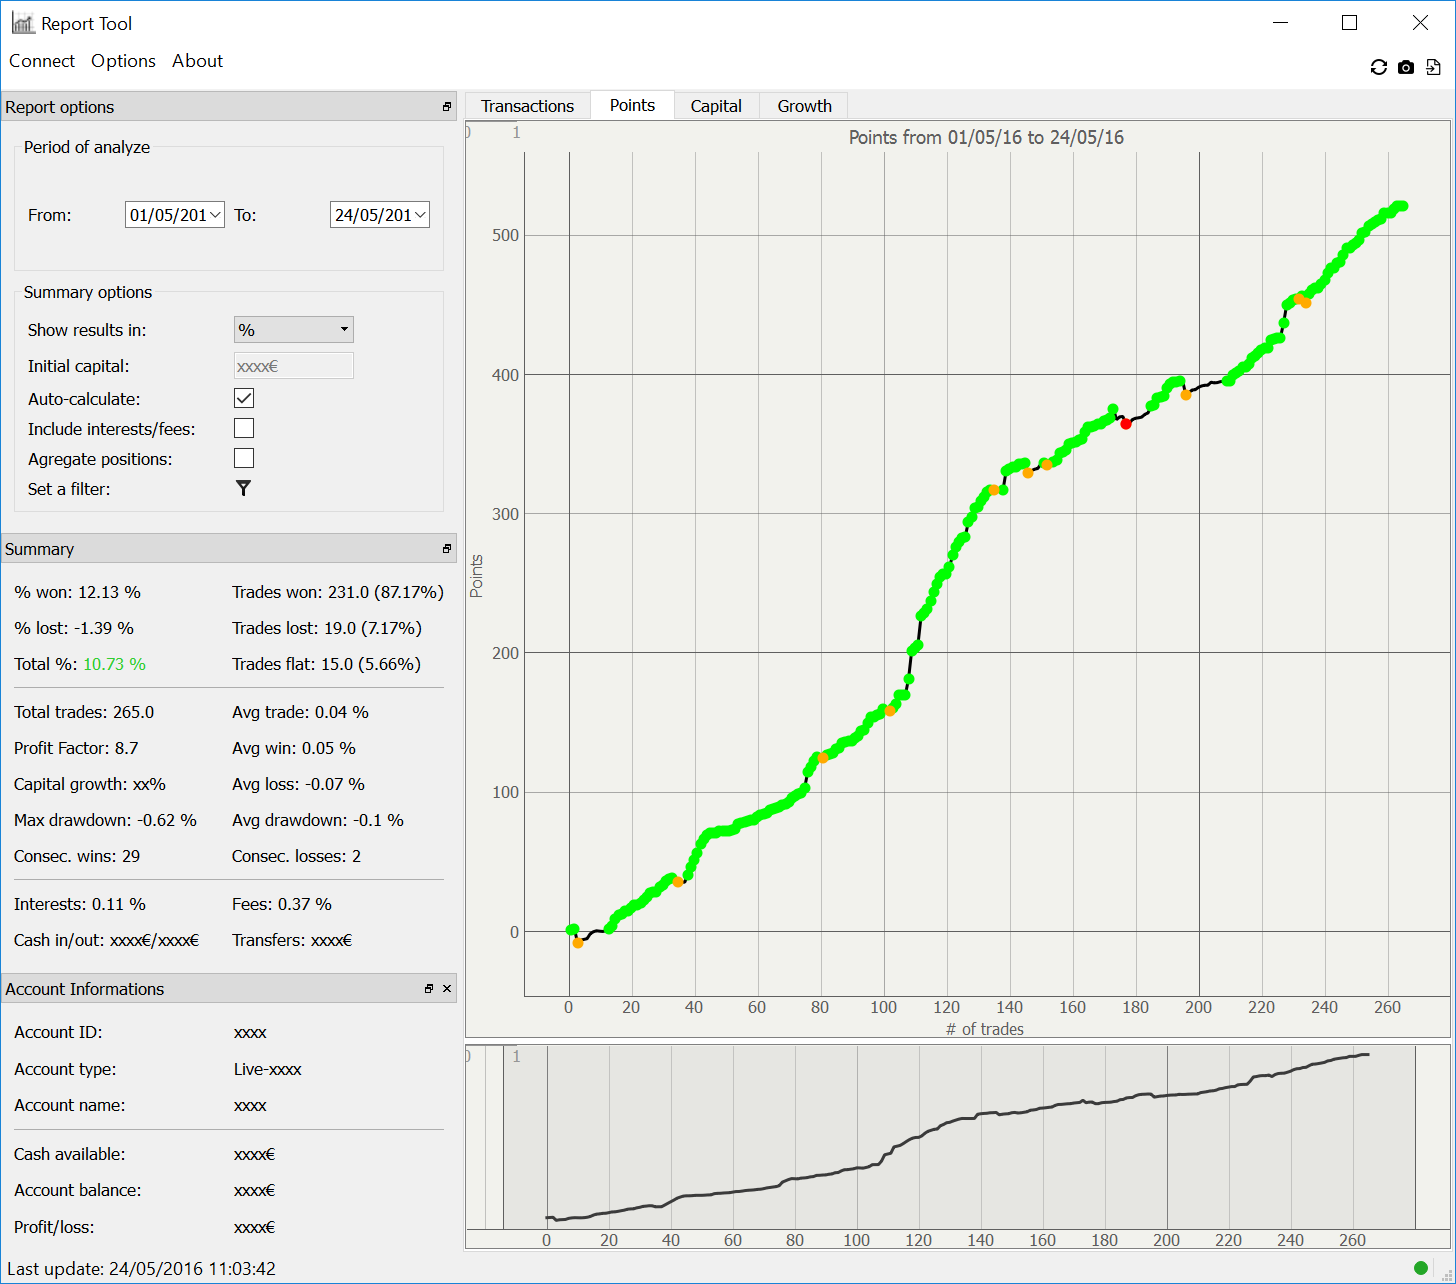Viewport: 1456px width, 1284px height.
Task: Expand the Show results in dropdown
Action: [293, 330]
